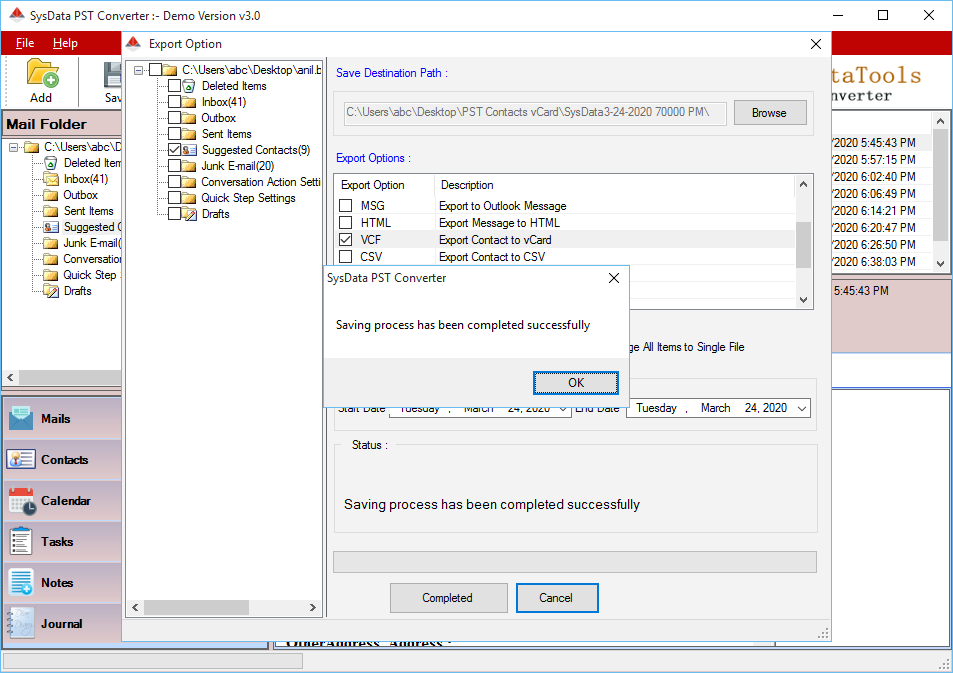Switch to the Calendar view
This screenshot has height=673, width=953.
[63, 500]
